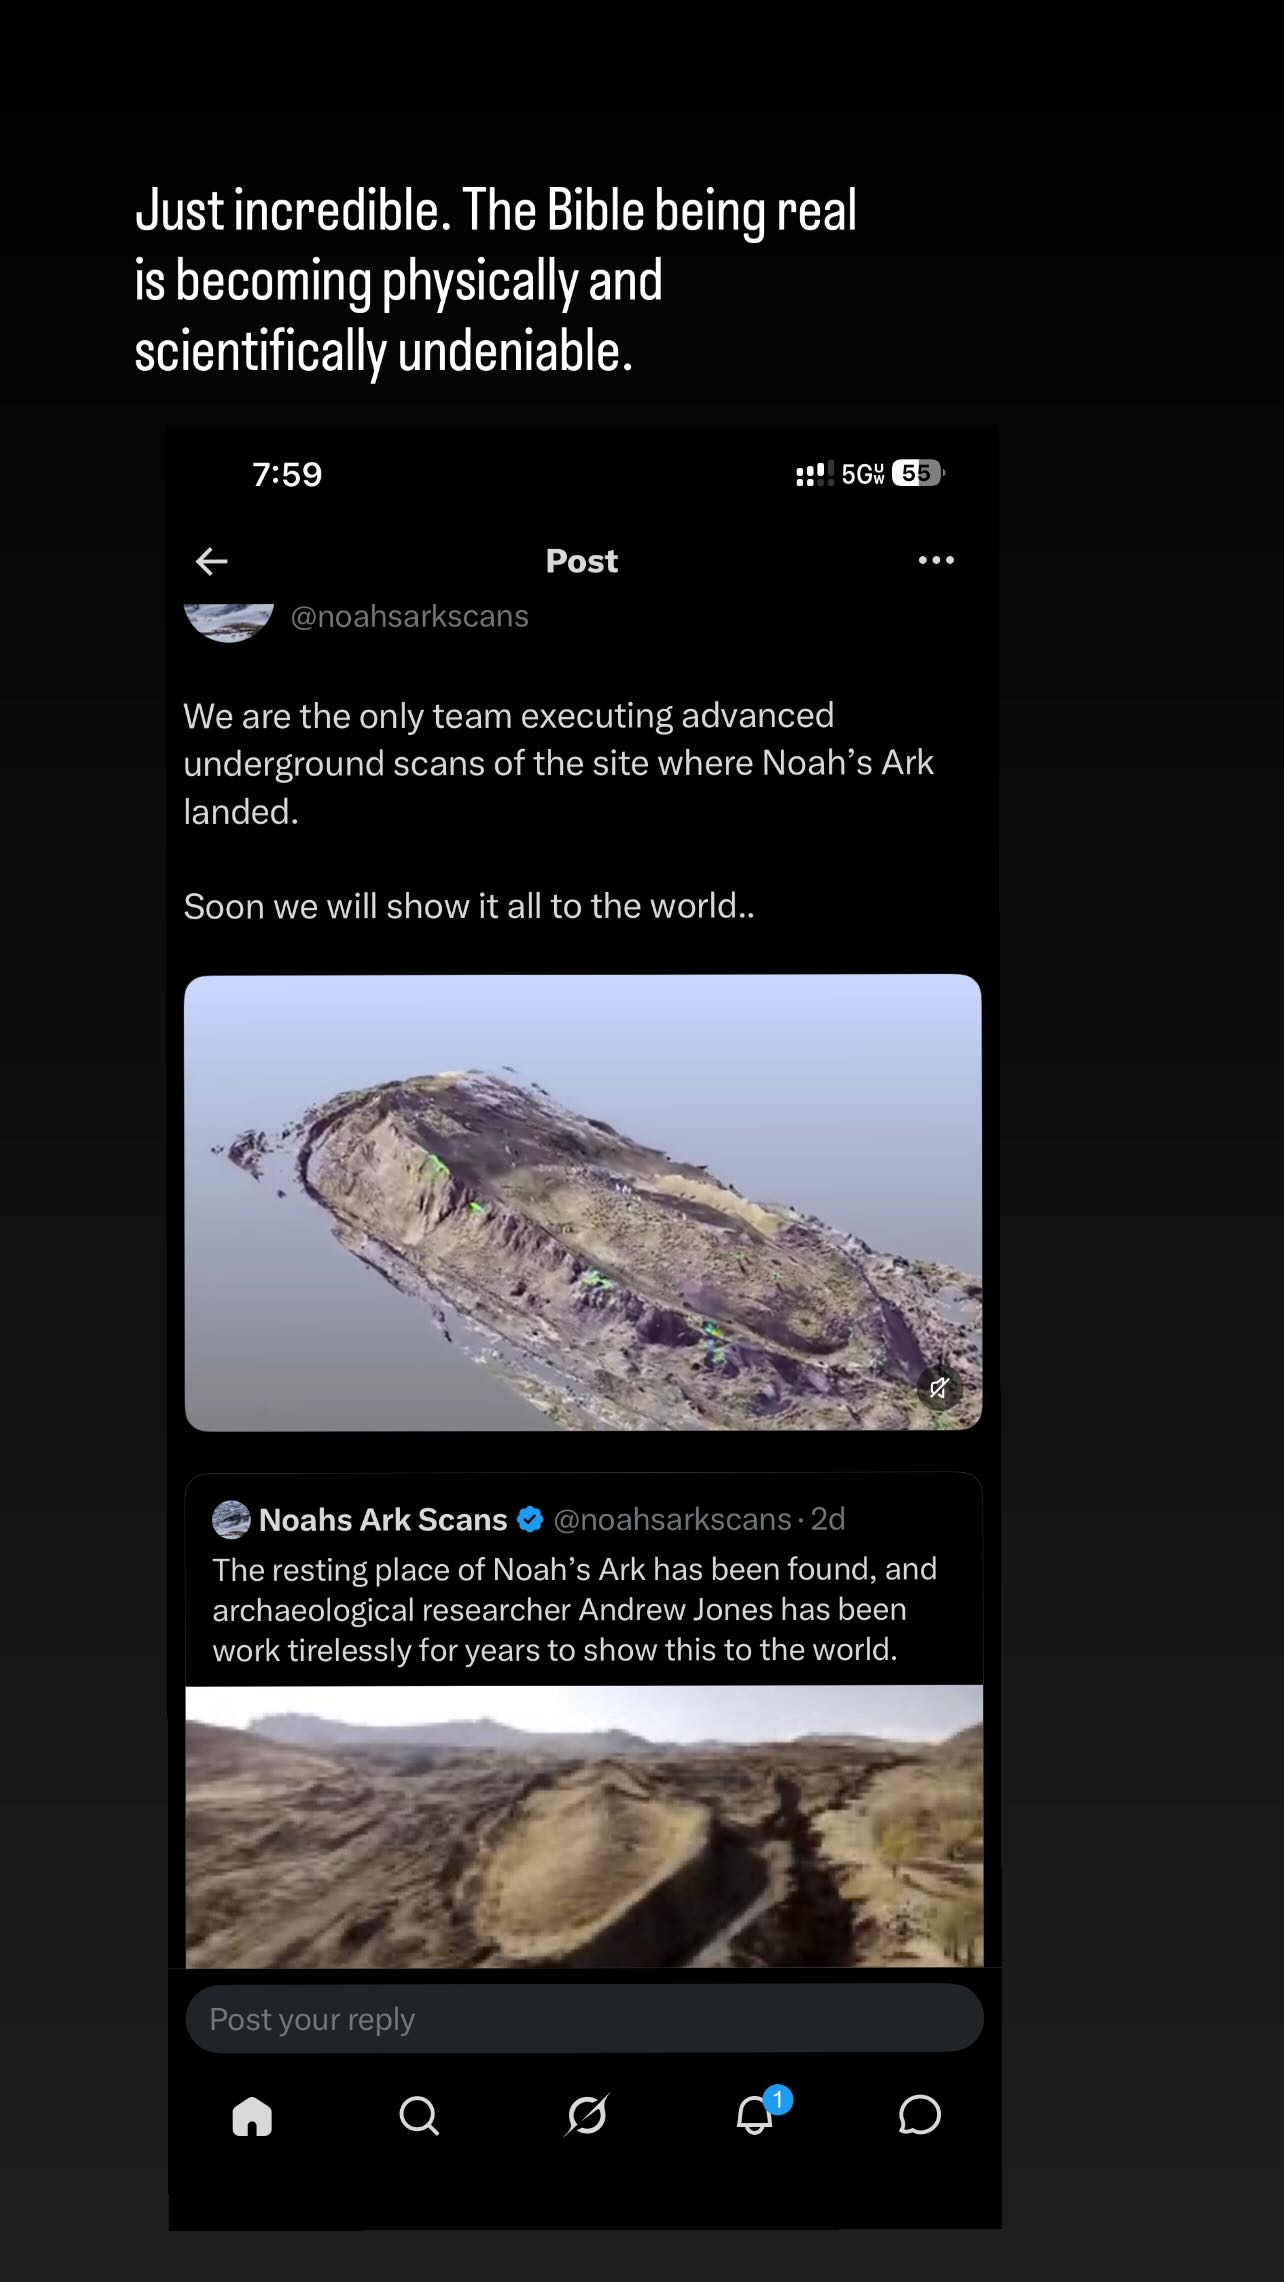This screenshot has width=1284, height=2282.
Task: Tap the @noahsarkscans handle under the header
Action: (409, 616)
